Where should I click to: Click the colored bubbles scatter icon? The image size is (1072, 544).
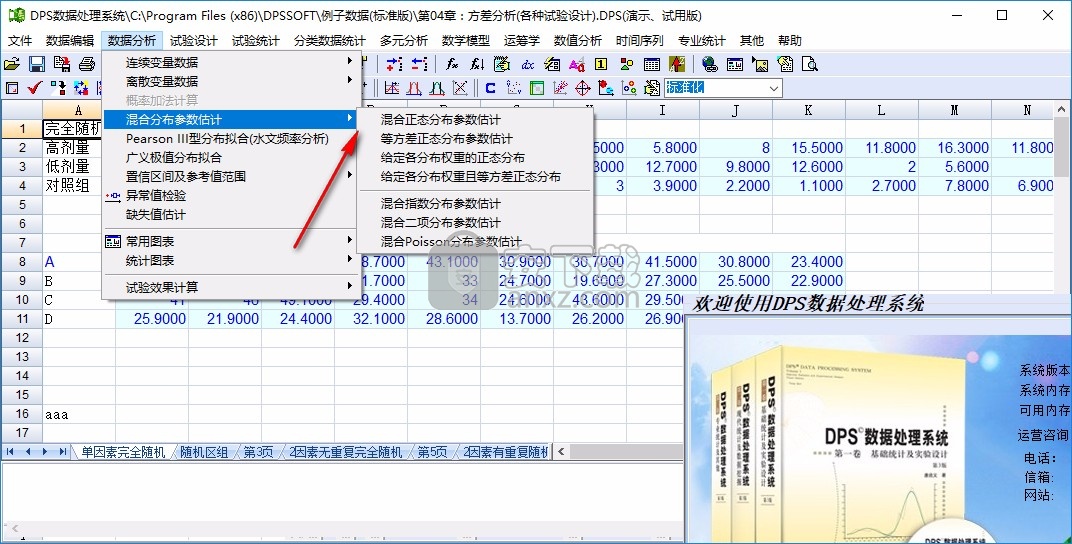tap(629, 88)
